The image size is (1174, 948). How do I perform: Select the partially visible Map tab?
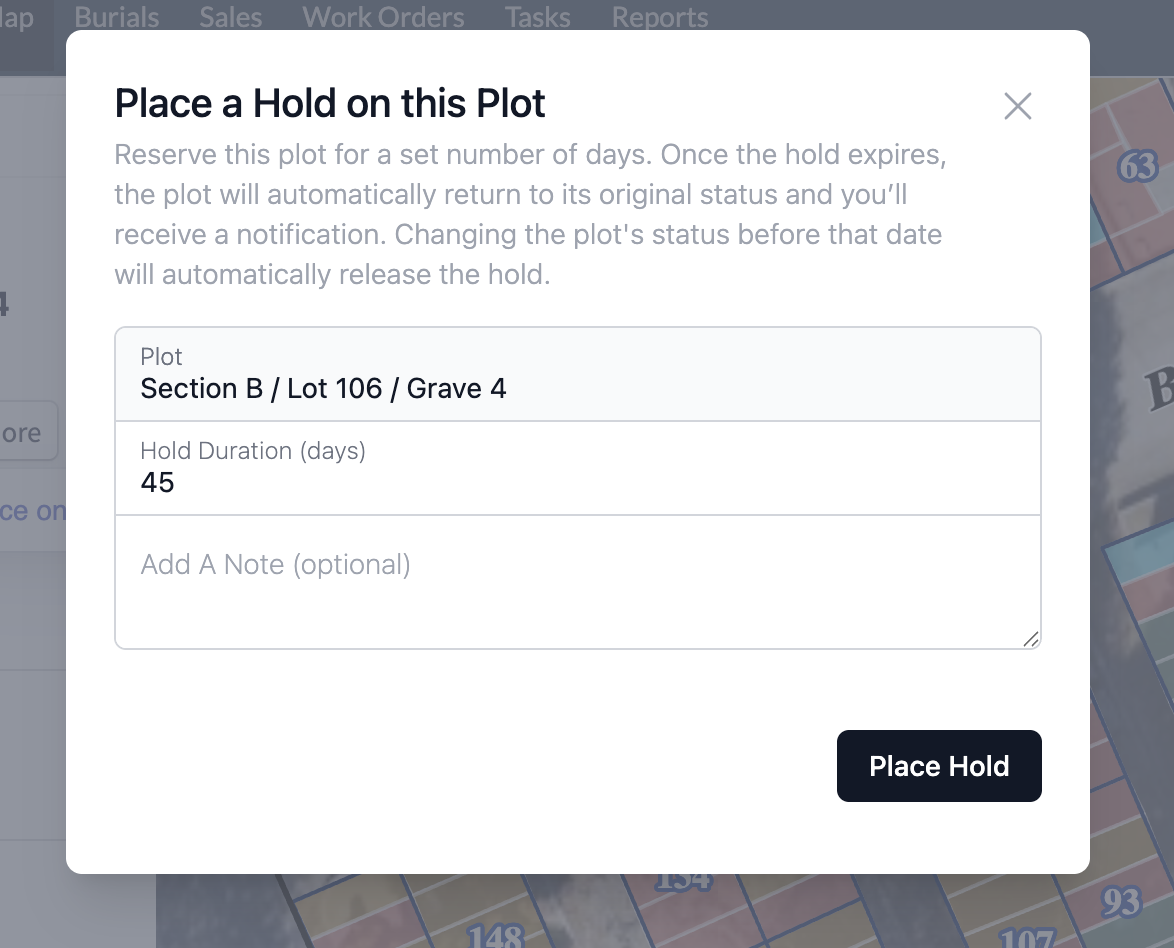pyautogui.click(x=17, y=17)
